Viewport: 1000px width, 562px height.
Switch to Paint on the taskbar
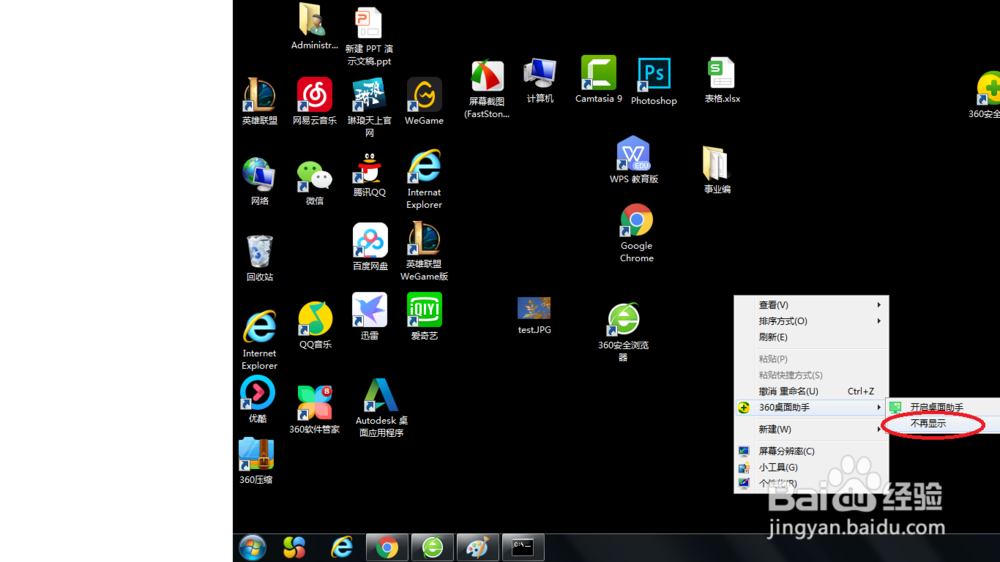point(478,547)
